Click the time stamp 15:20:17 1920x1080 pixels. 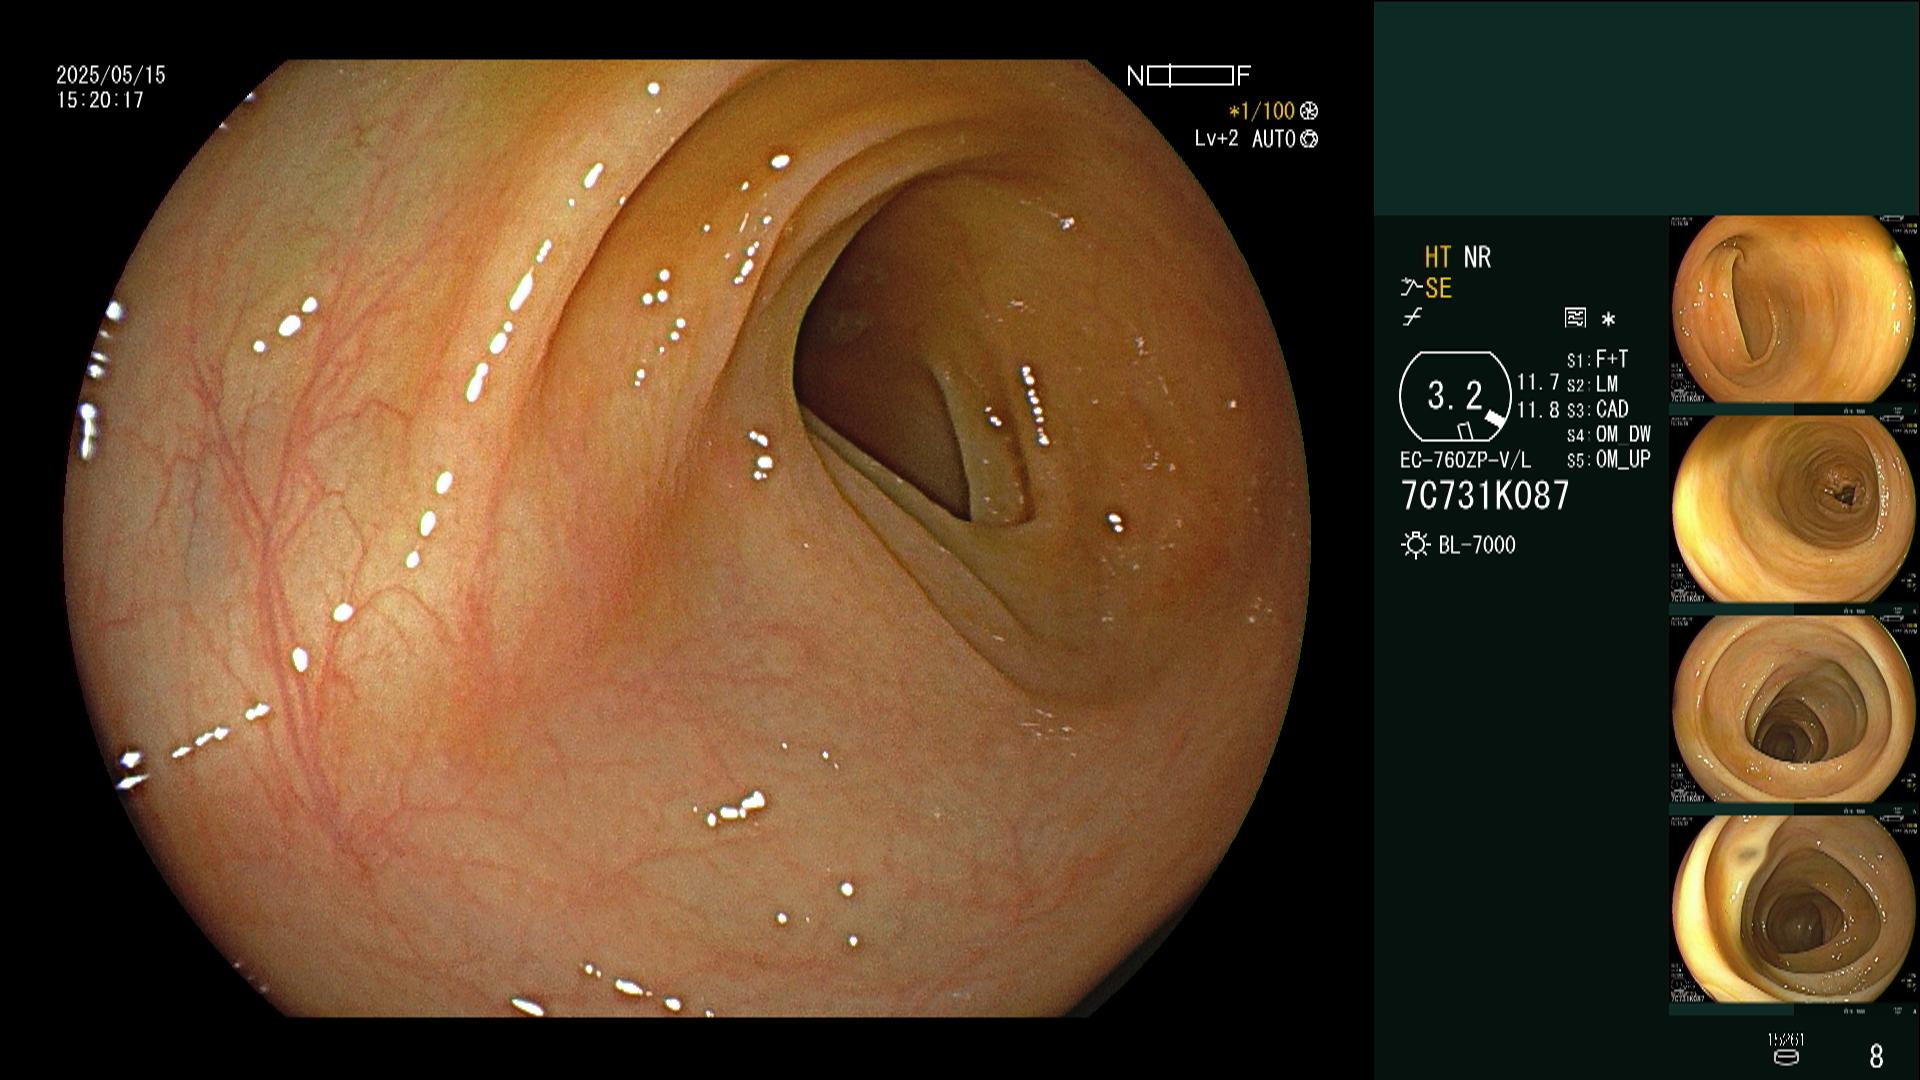coord(100,100)
